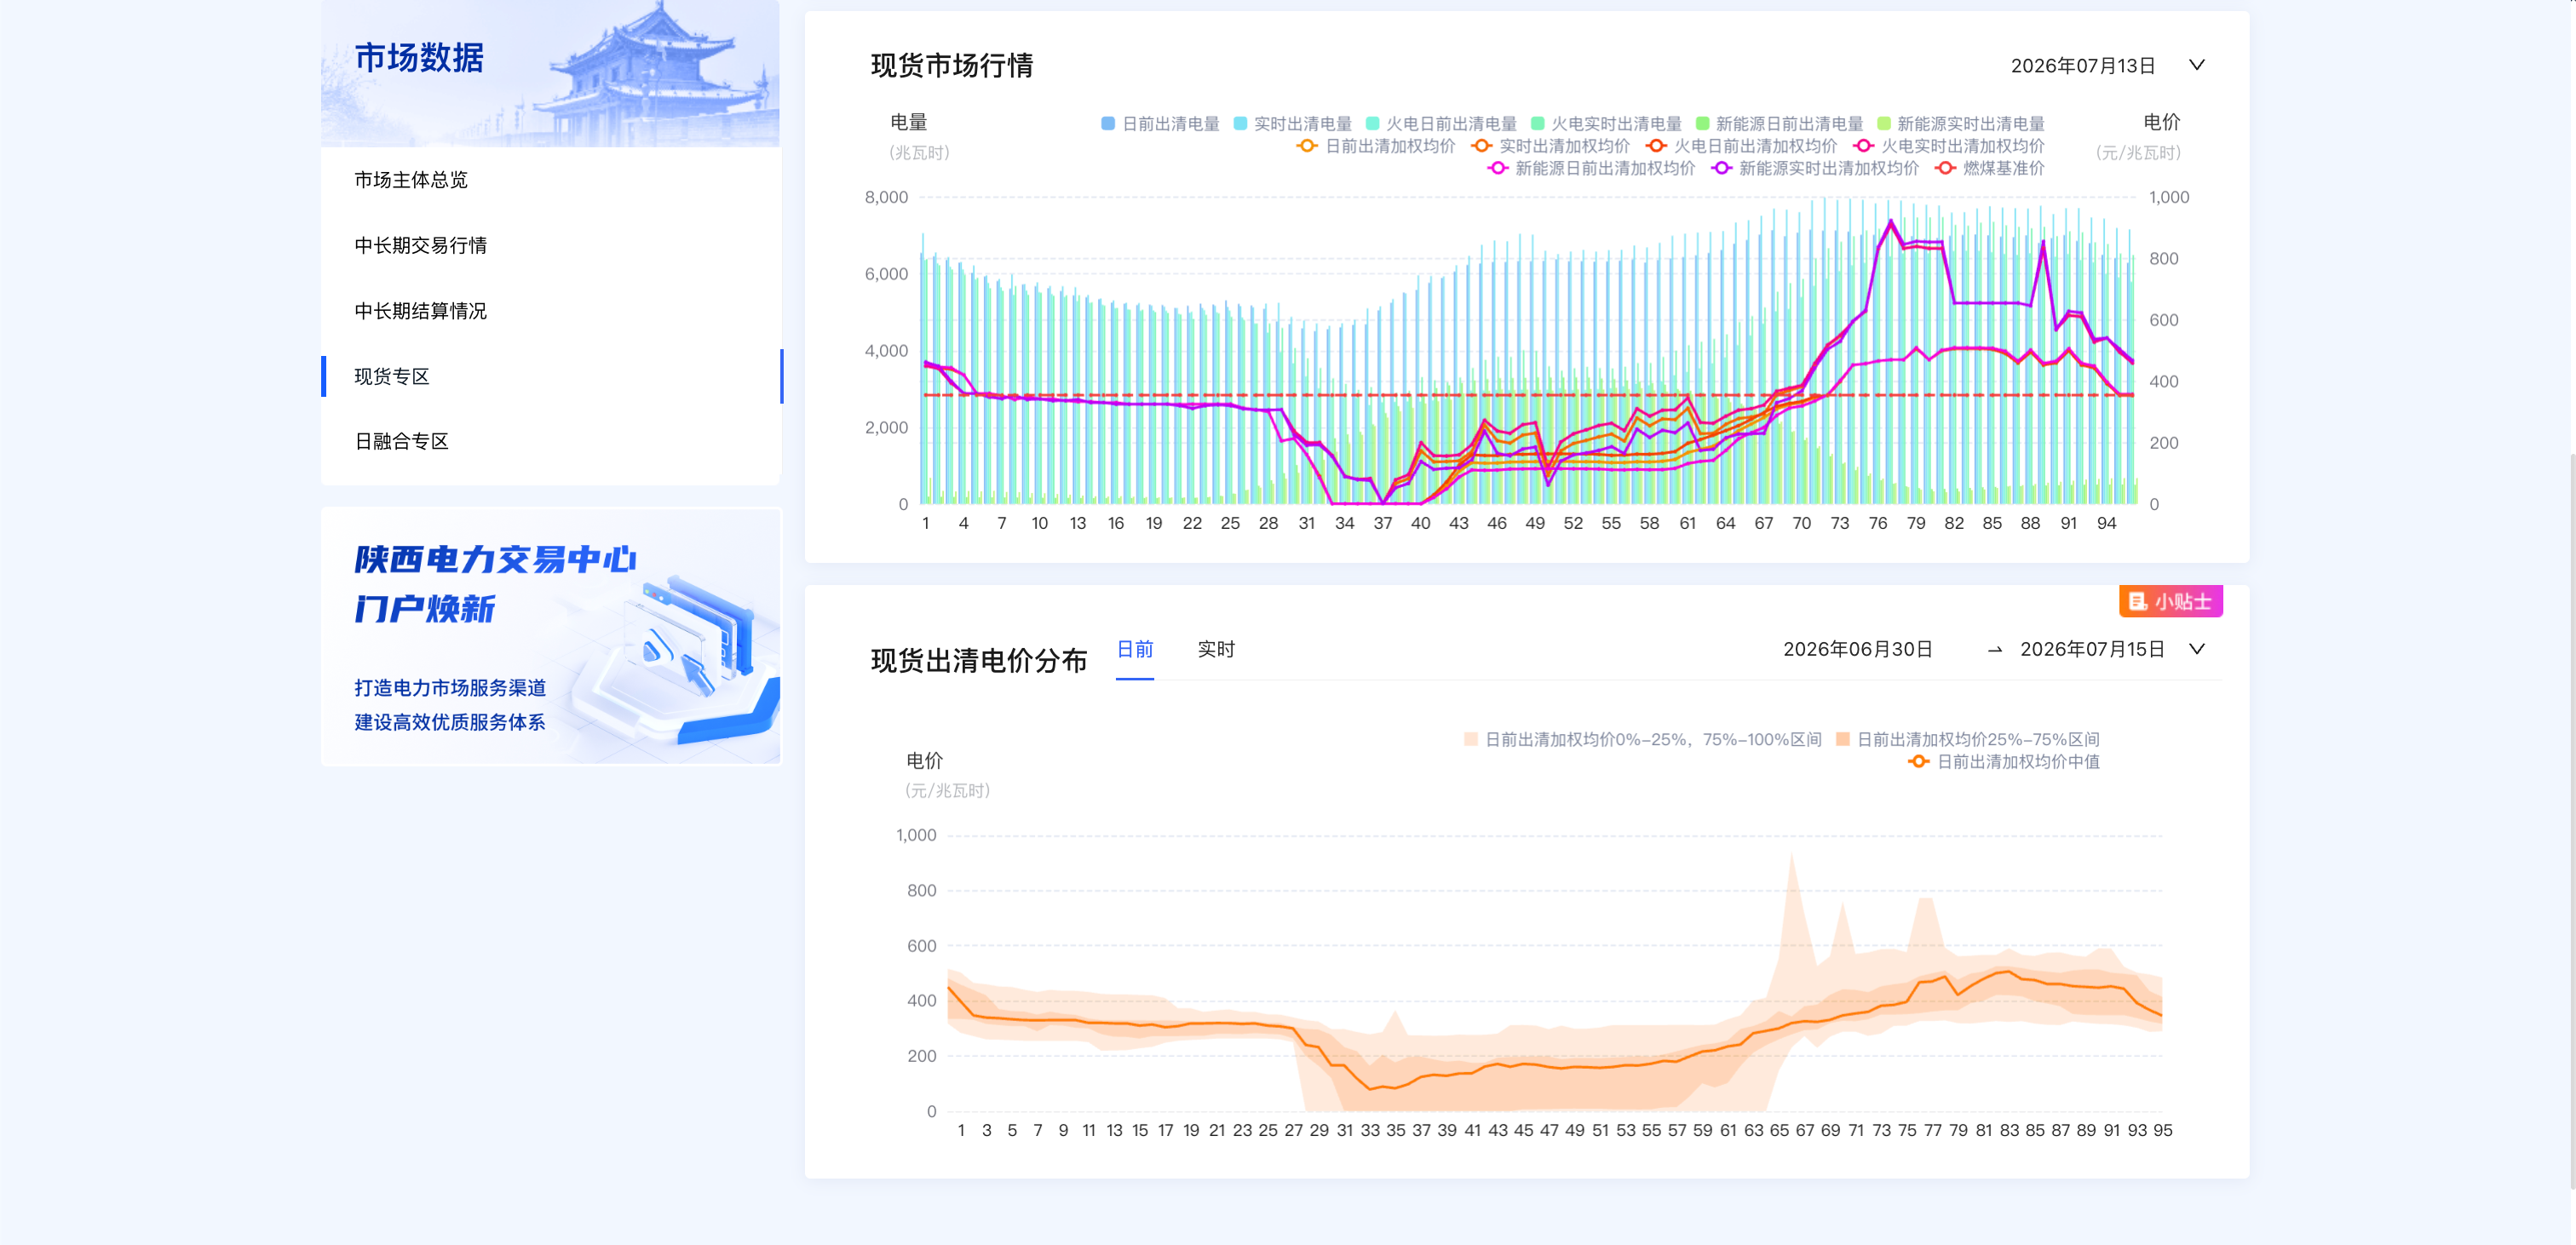Click the 小贴士 note icon
Image resolution: width=2576 pixels, height=1245 pixels.
[x=2137, y=601]
